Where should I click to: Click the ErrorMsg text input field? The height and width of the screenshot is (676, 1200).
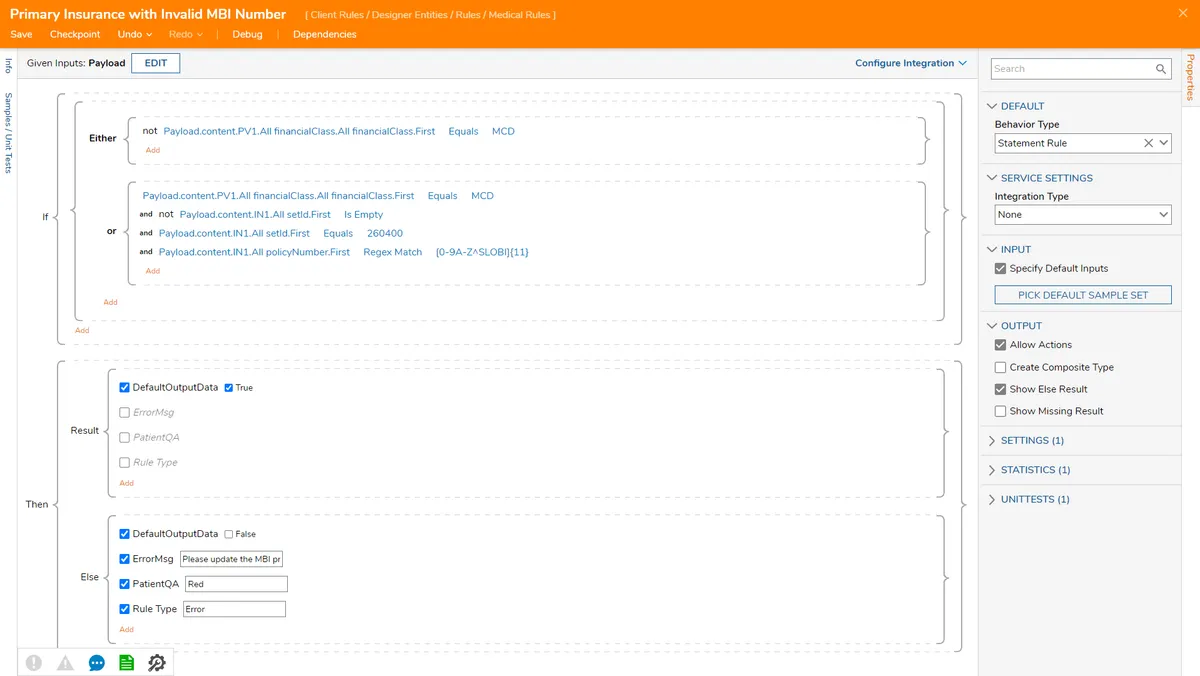(x=232, y=559)
